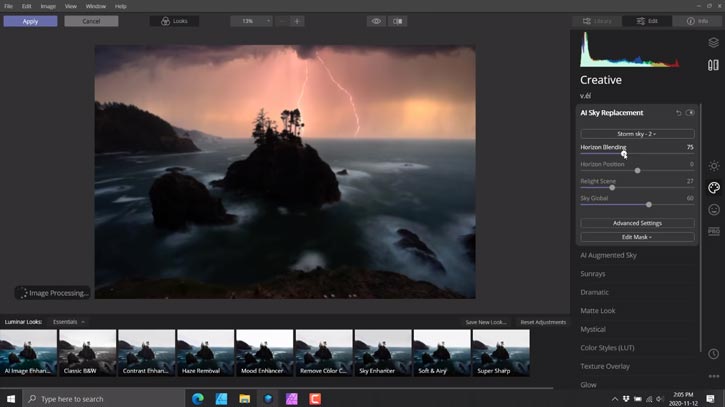725x407 pixels.
Task: Apply the Soft & Airy look
Action: pyautogui.click(x=442, y=352)
